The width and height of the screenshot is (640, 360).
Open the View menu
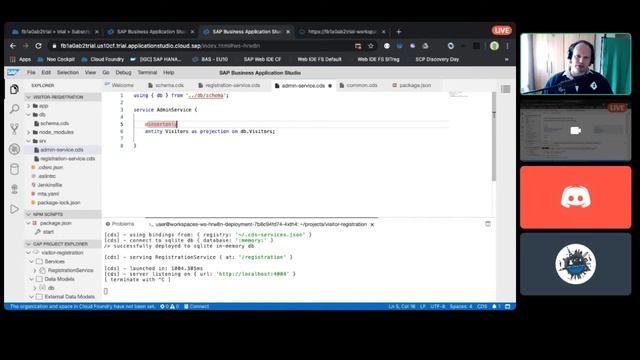tap(90, 72)
